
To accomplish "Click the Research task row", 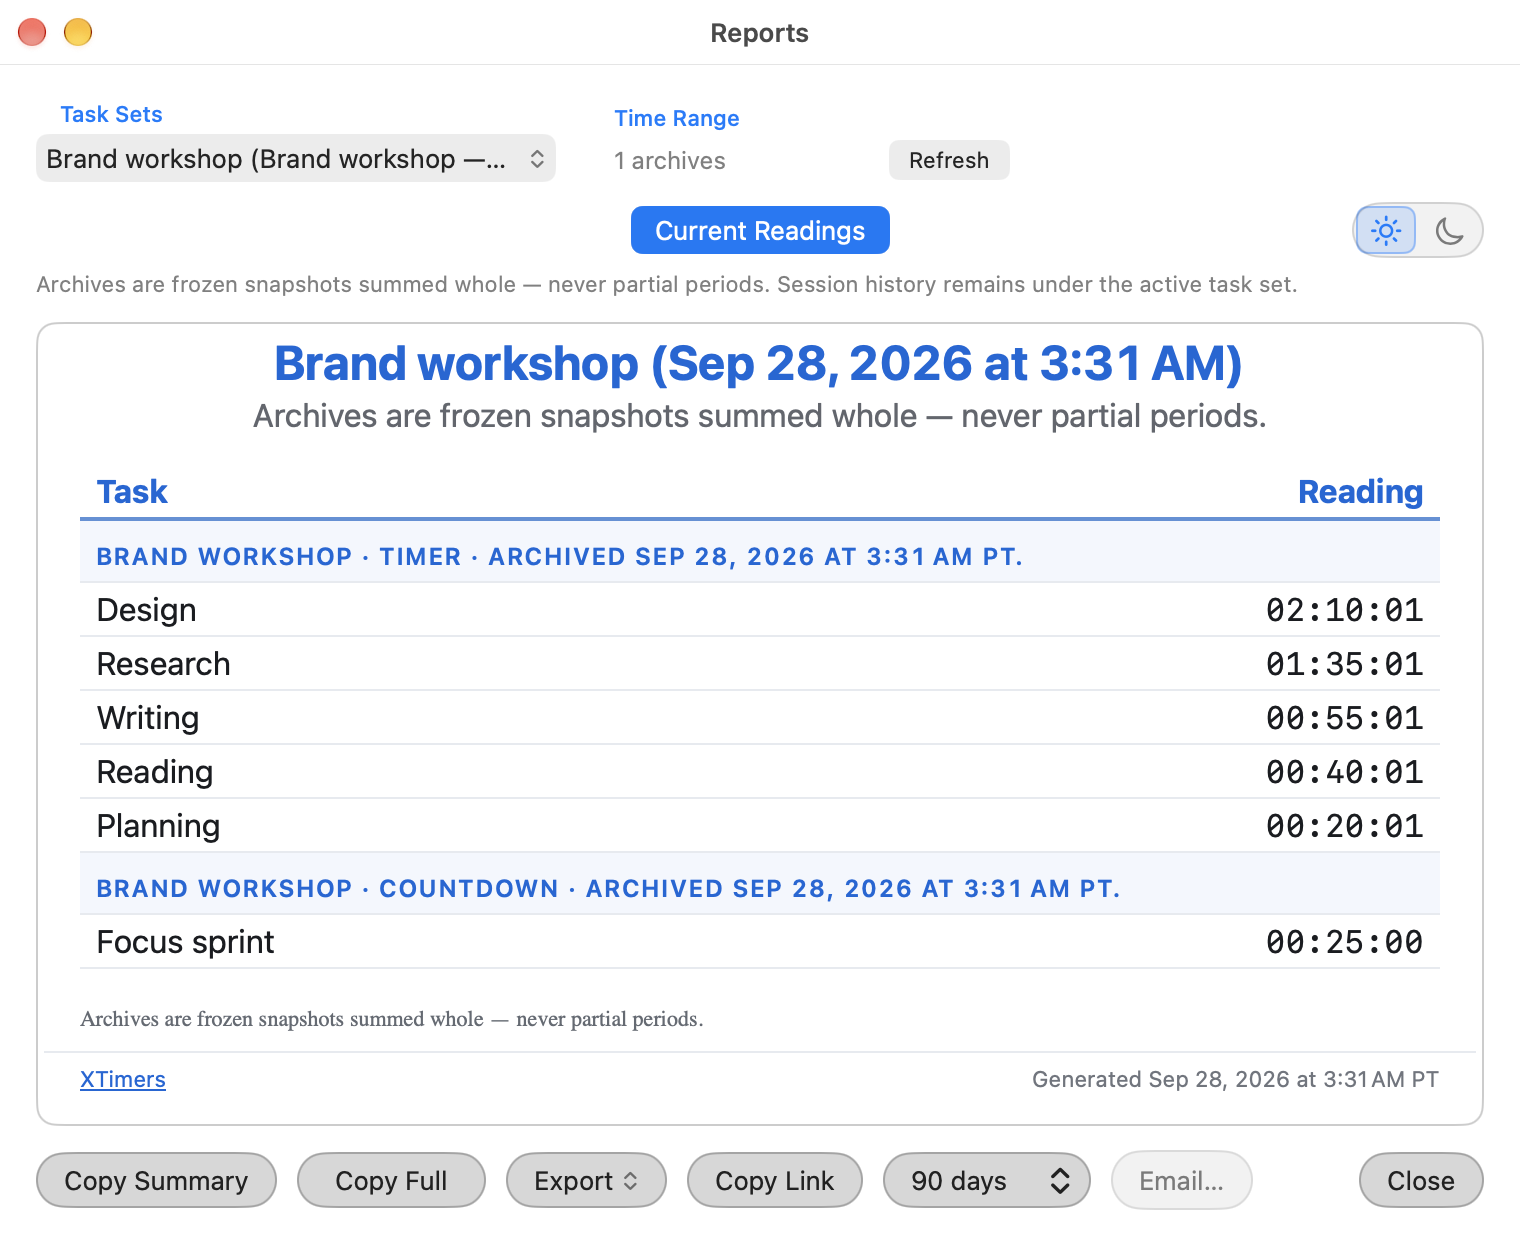I will [760, 664].
